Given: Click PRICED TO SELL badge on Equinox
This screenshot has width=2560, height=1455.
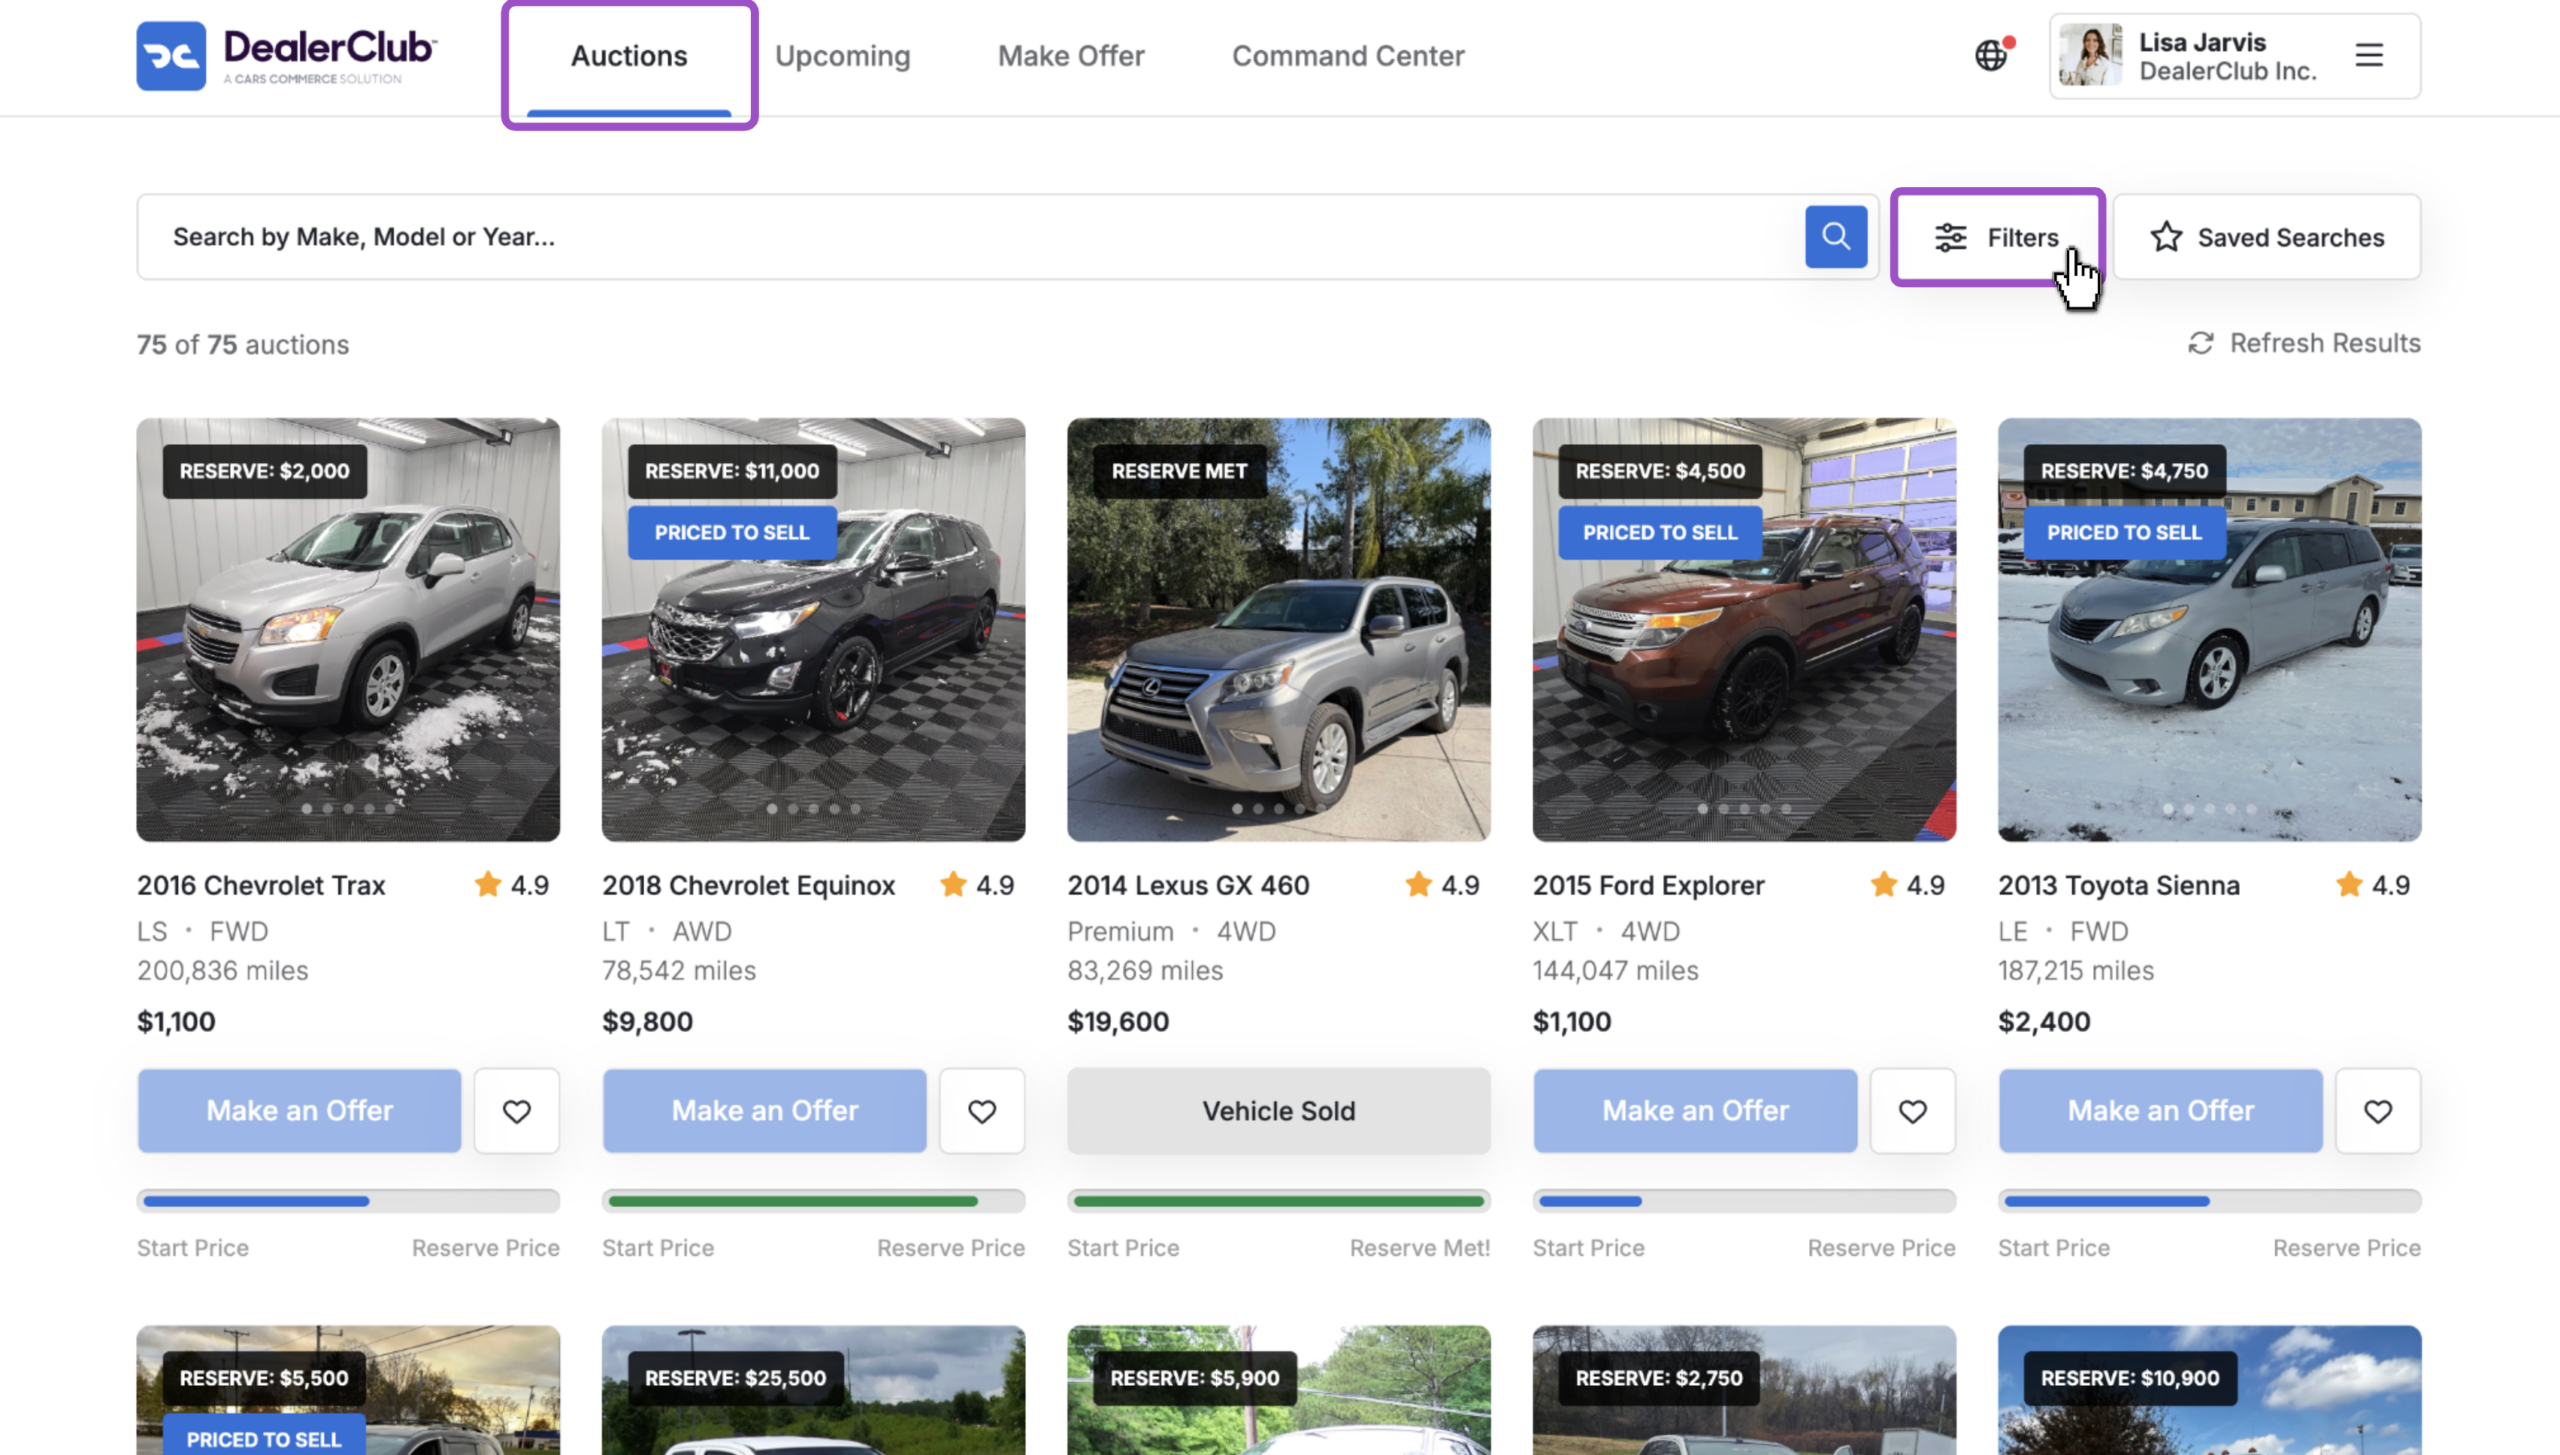Looking at the screenshot, I should pyautogui.click(x=732, y=532).
